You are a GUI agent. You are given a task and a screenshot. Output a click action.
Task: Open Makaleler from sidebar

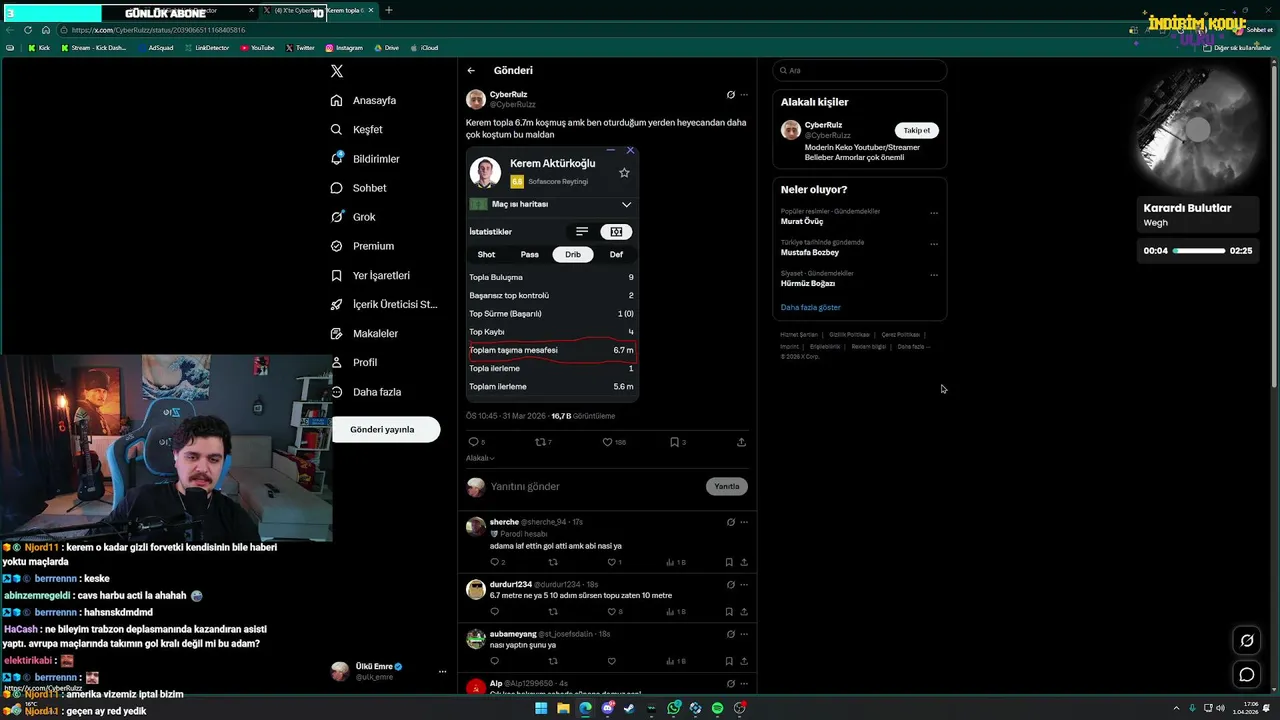364,333
